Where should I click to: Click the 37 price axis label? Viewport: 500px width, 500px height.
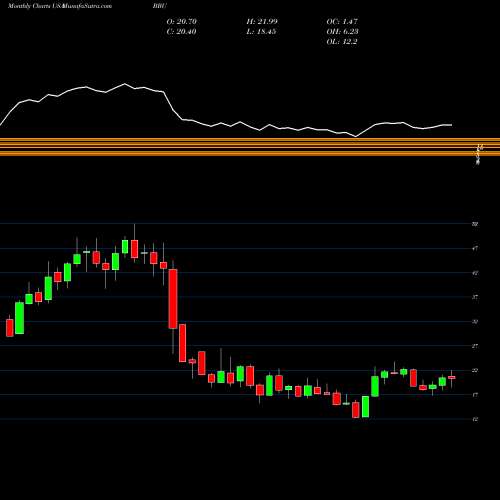pyautogui.click(x=475, y=297)
